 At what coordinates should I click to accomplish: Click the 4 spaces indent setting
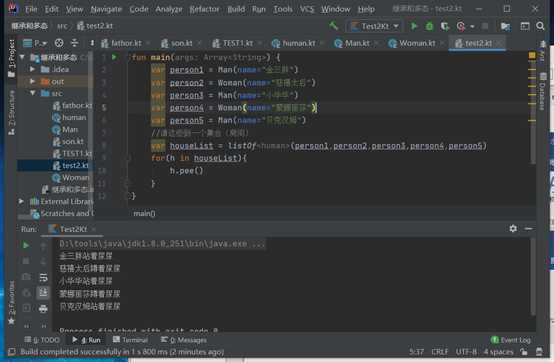[498, 352]
